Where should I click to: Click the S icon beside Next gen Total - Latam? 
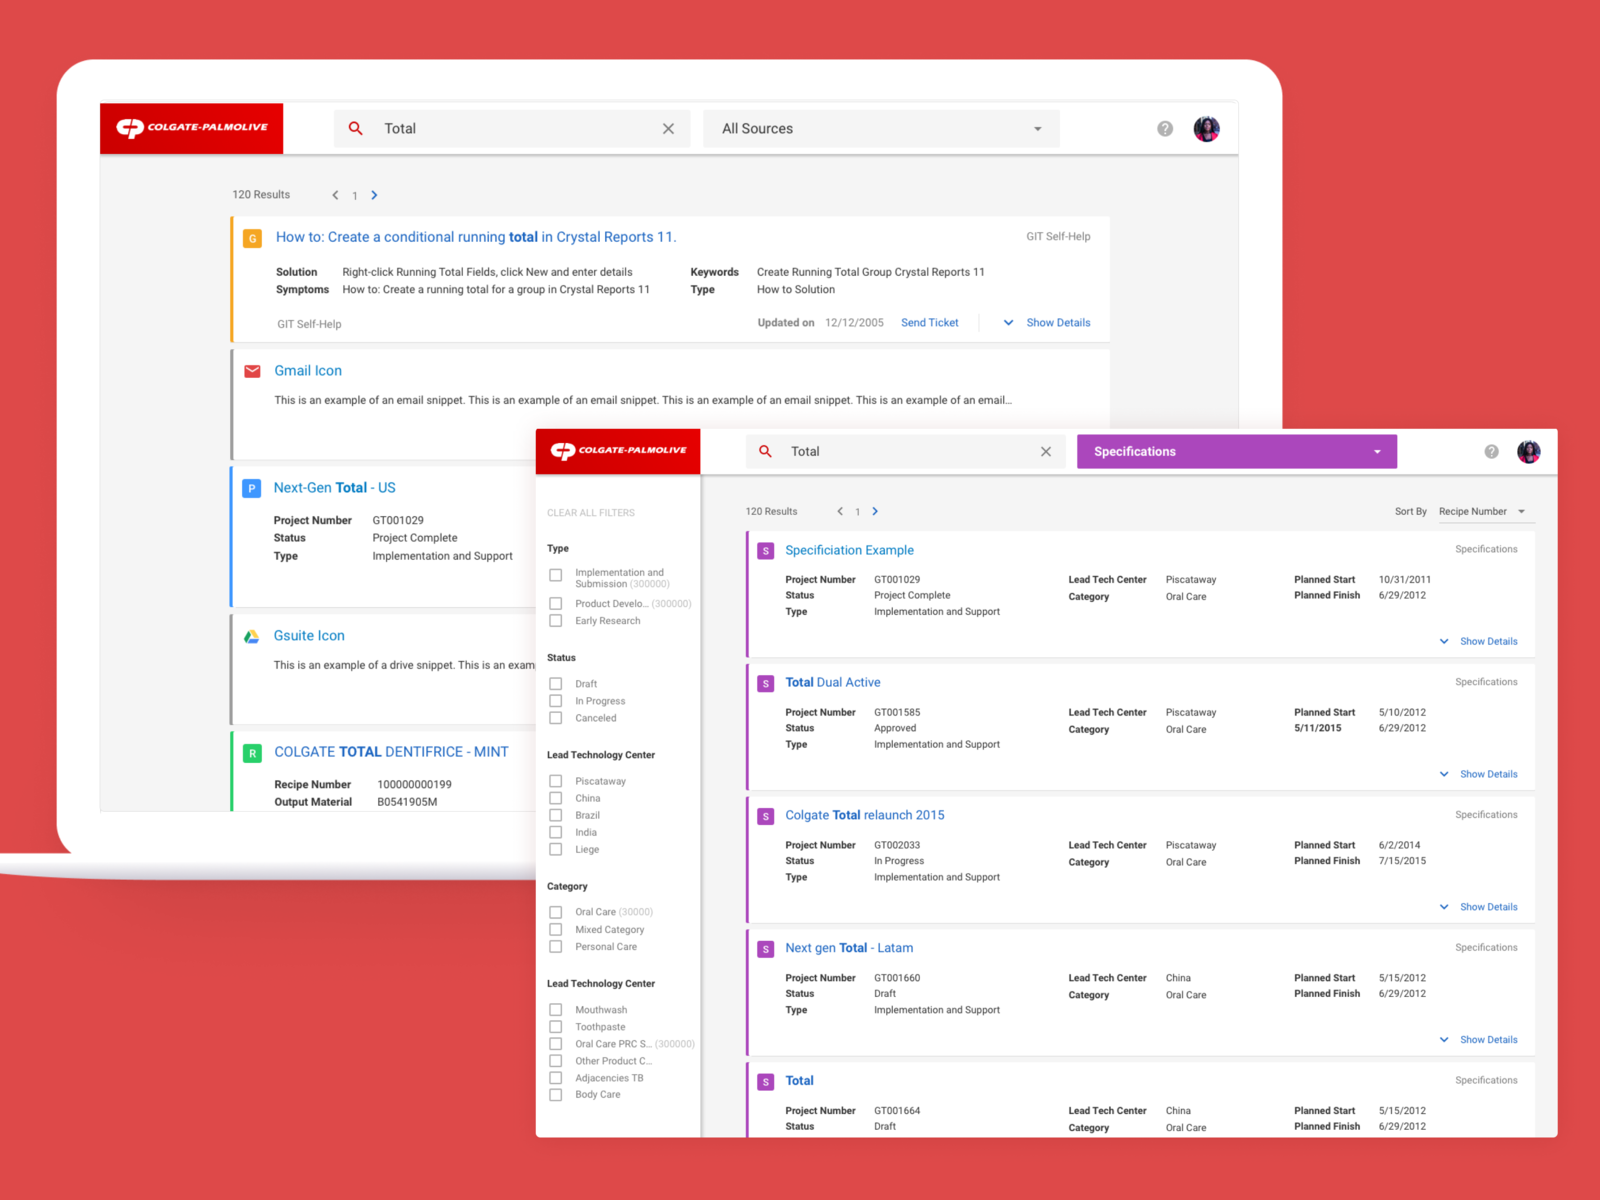(x=766, y=949)
